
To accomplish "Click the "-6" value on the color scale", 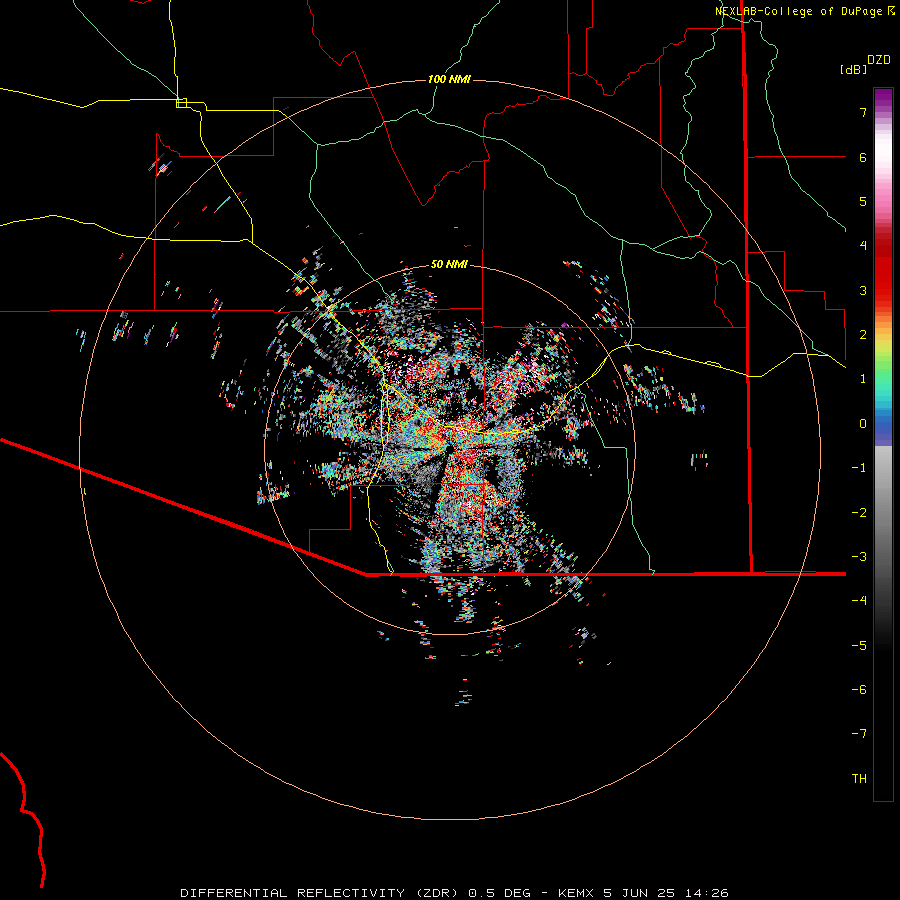I will pos(859,690).
